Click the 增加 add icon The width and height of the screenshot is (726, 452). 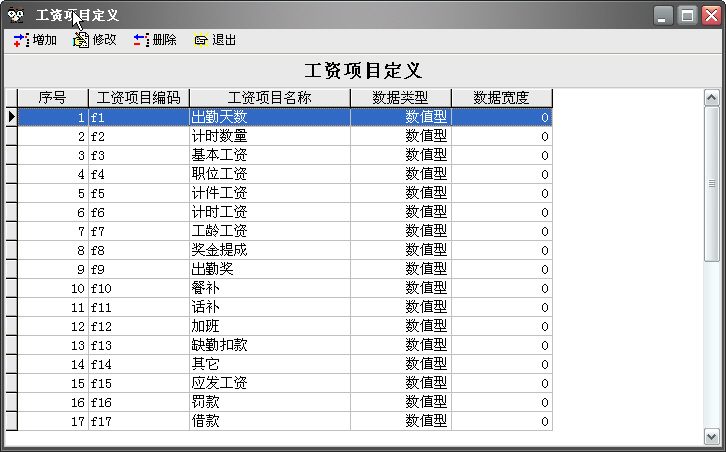tap(21, 40)
